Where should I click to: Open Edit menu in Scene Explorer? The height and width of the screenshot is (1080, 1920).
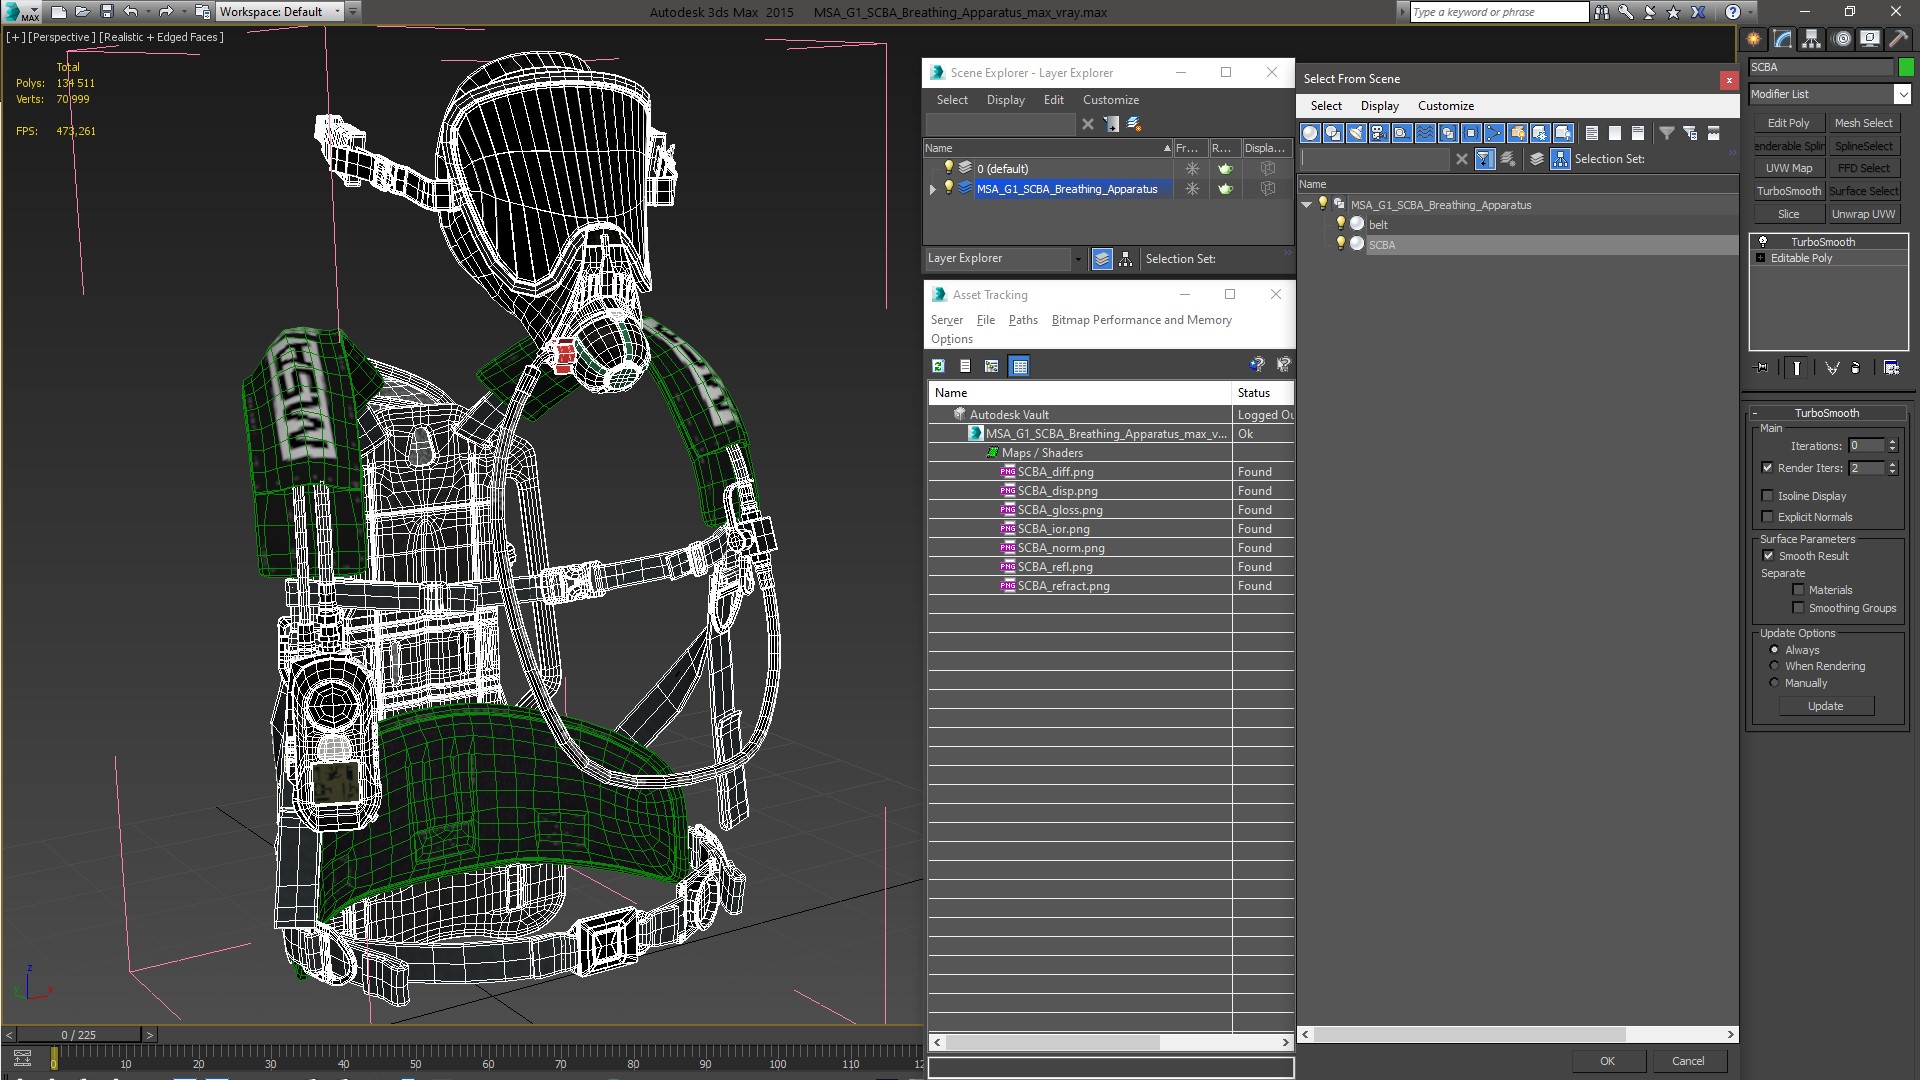[x=1054, y=100]
